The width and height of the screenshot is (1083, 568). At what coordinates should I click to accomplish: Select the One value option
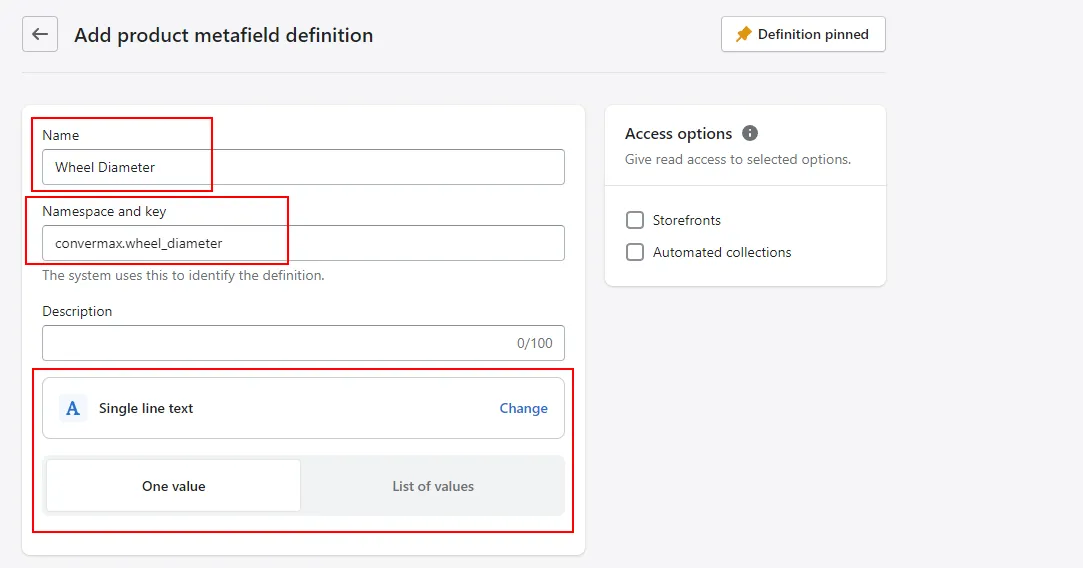(x=173, y=486)
